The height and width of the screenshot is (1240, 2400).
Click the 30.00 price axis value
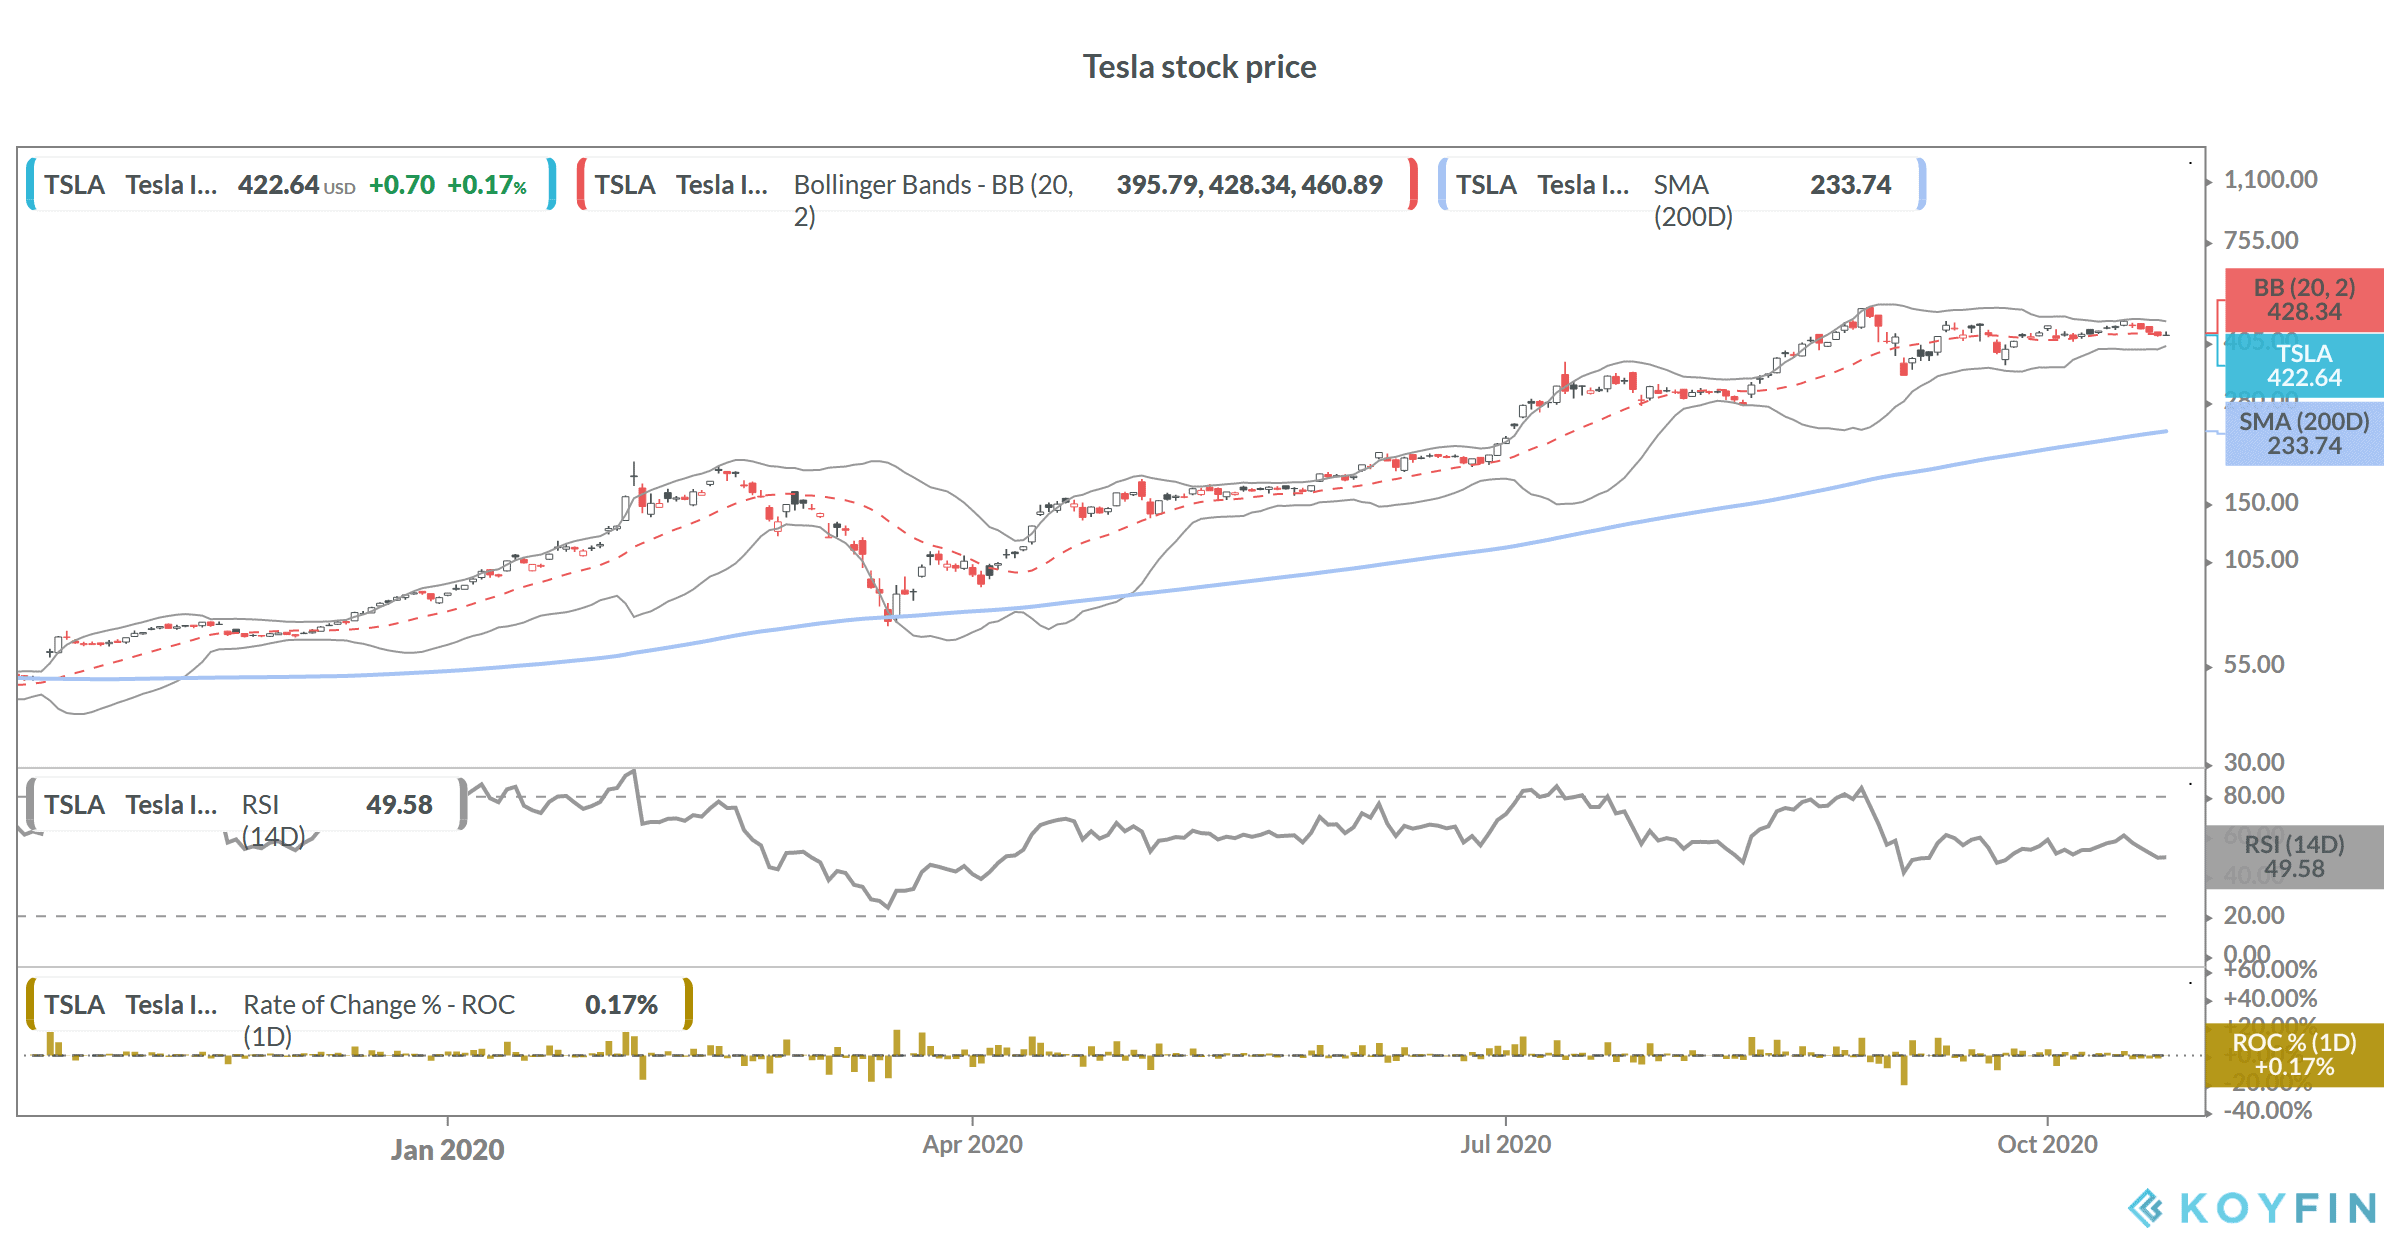tap(2254, 762)
